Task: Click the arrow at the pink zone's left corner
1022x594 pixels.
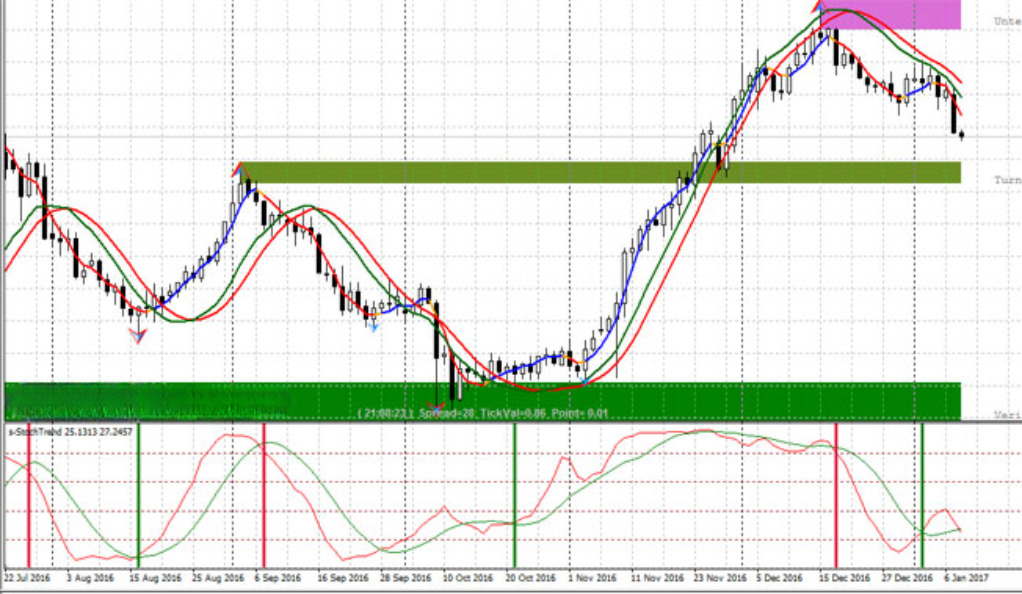Action: pos(821,6)
